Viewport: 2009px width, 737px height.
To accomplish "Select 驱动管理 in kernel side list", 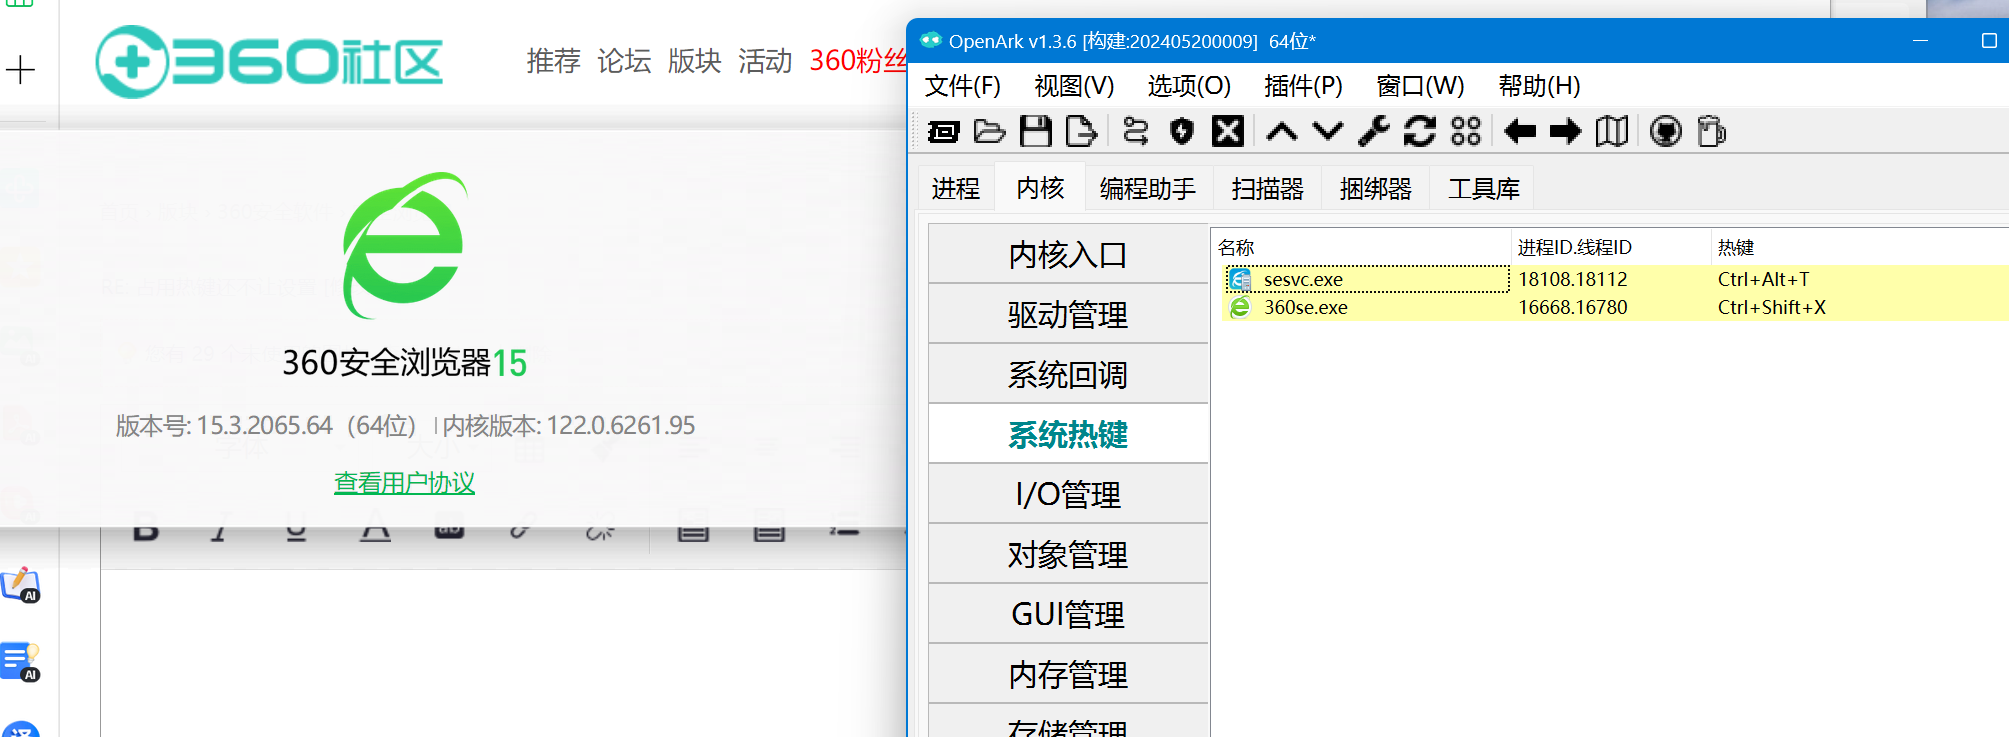I will pyautogui.click(x=1068, y=314).
